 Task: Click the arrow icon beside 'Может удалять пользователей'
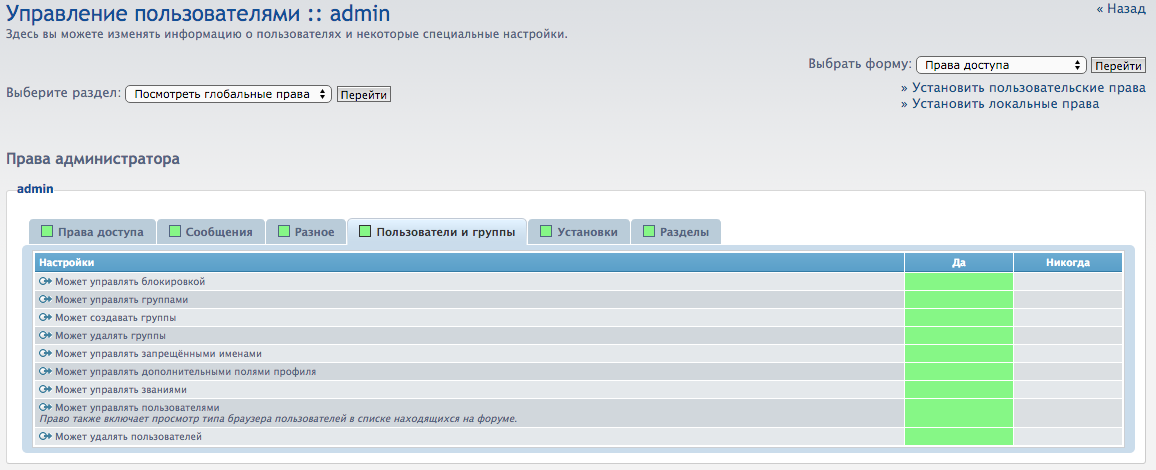tap(45, 437)
